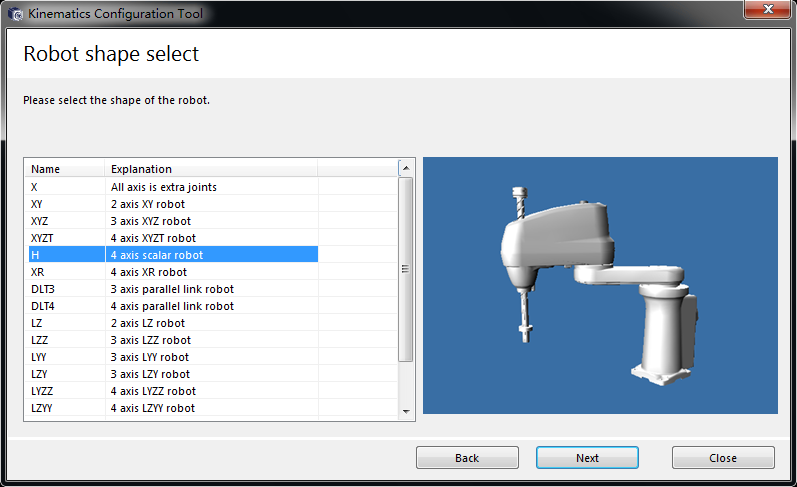Select the XYZ robot shape row
797x487 pixels.
click(211, 221)
